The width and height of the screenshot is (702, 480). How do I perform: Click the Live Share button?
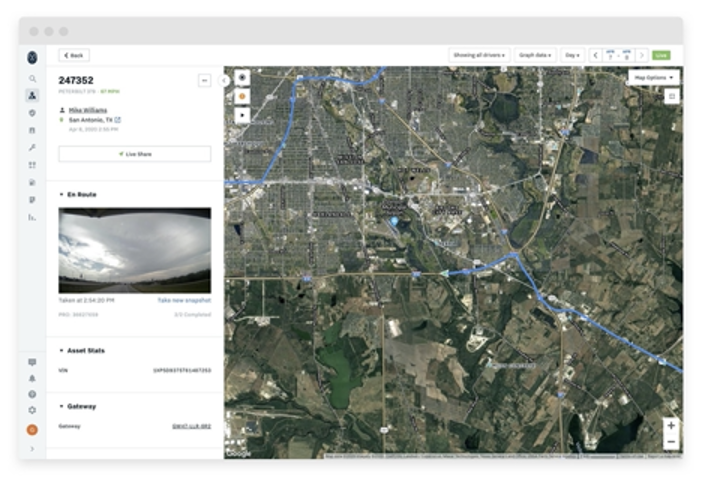pyautogui.click(x=134, y=154)
